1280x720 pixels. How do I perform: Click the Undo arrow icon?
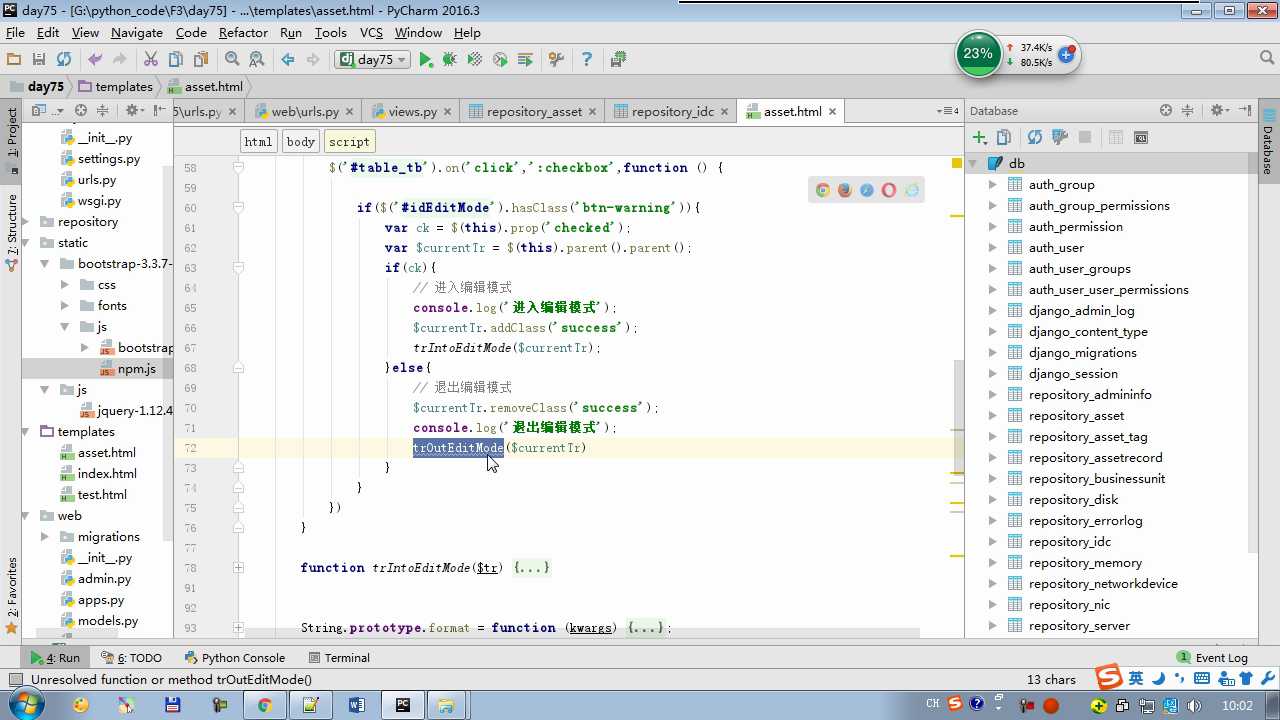click(x=96, y=60)
